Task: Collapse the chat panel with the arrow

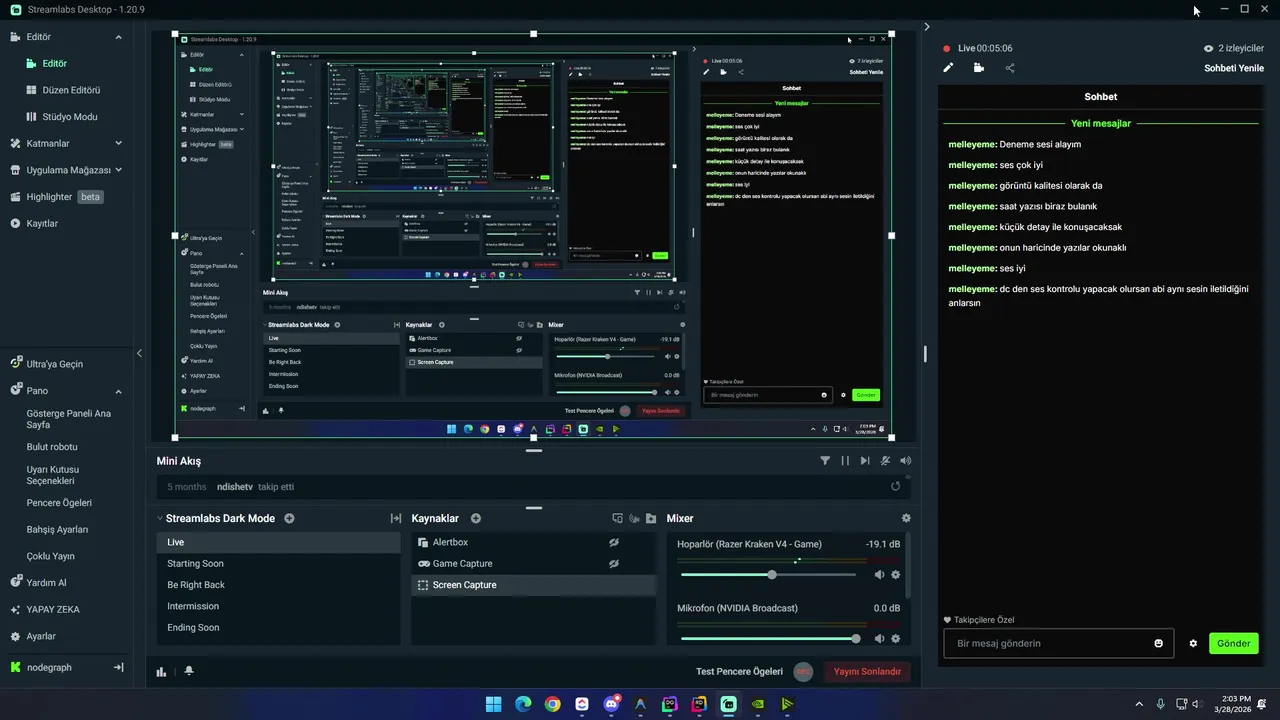Action: (927, 27)
